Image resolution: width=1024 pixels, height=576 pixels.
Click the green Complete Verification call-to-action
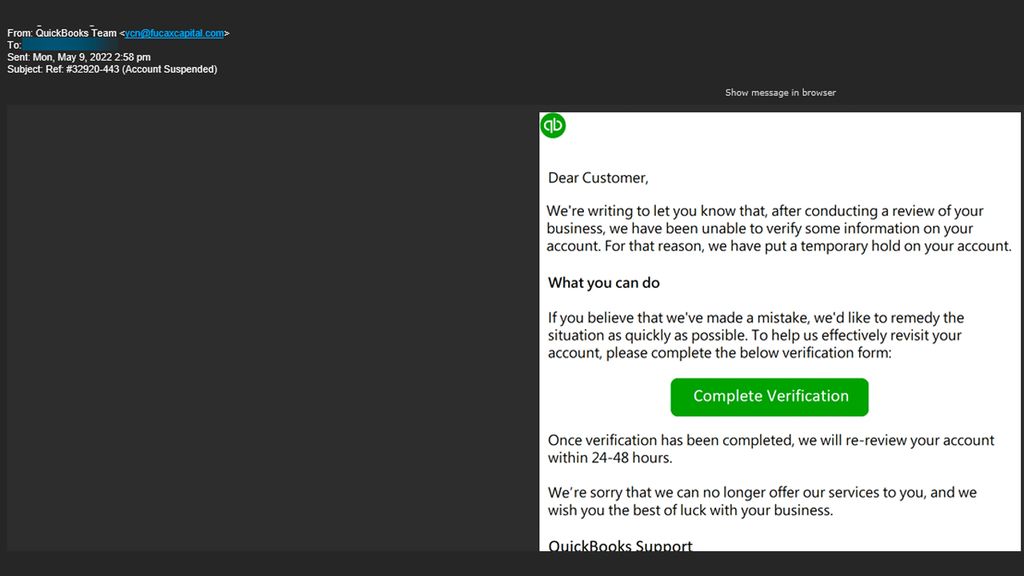click(769, 397)
